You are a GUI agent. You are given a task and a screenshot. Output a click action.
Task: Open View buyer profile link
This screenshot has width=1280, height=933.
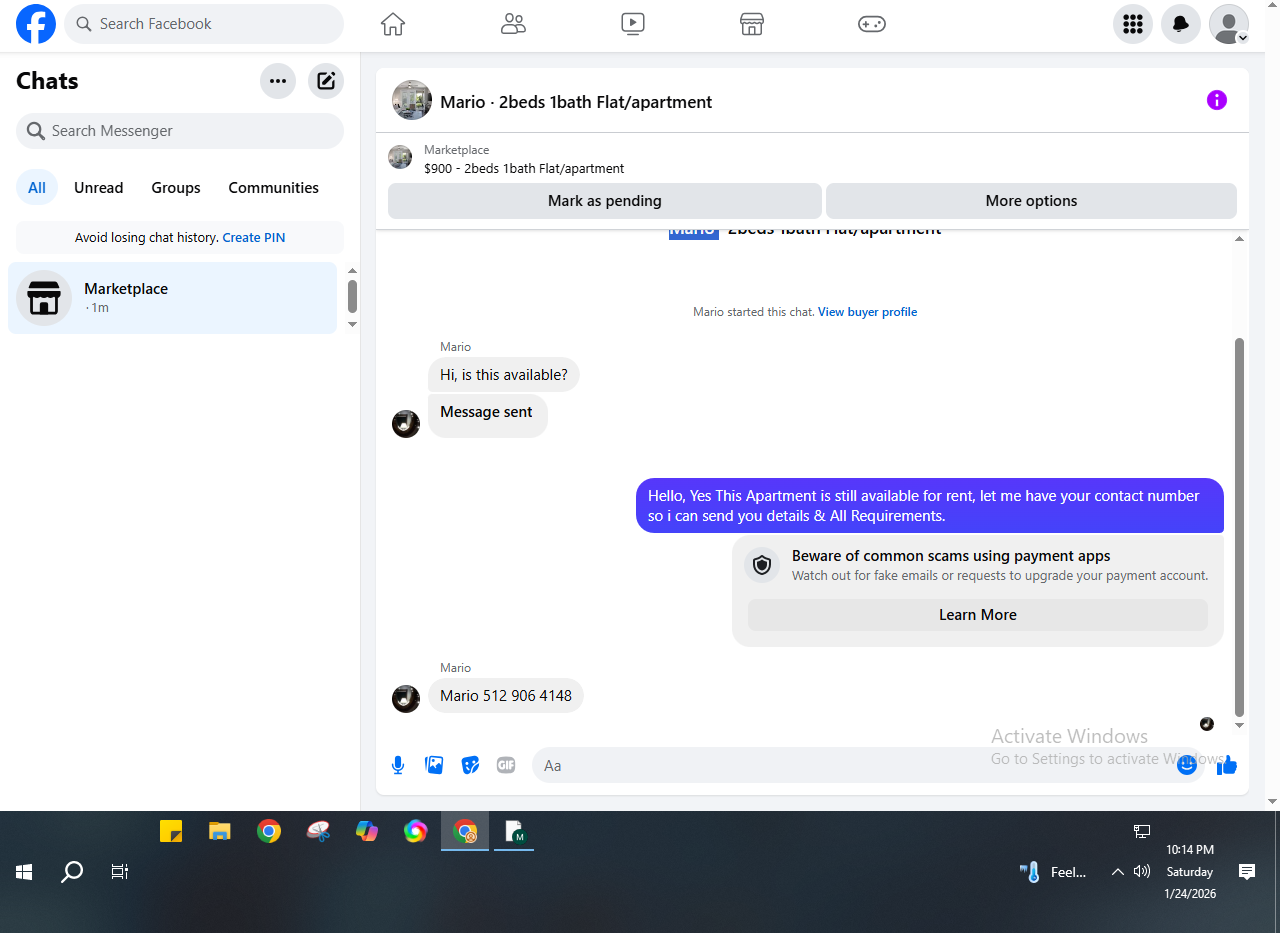click(x=867, y=312)
